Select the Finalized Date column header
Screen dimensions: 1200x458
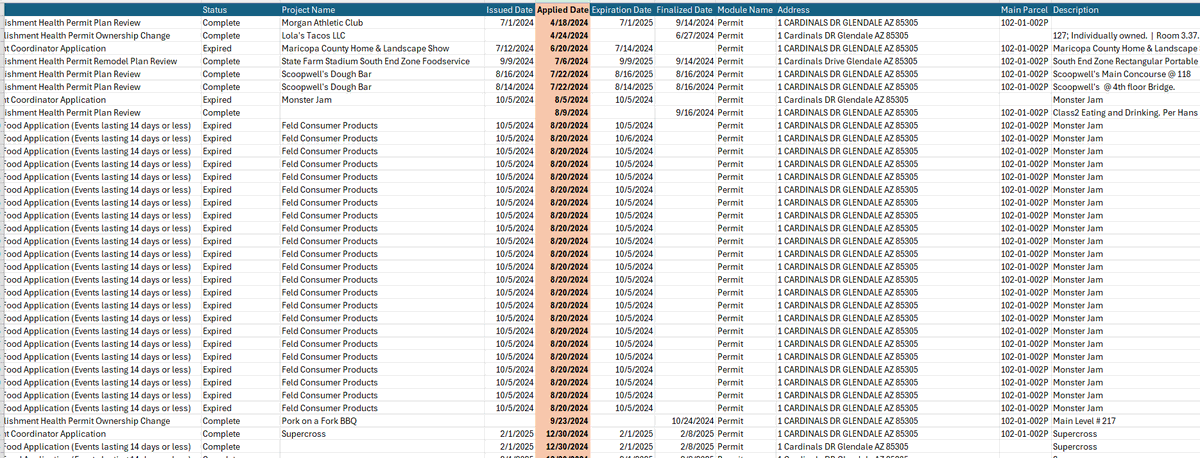click(685, 9)
